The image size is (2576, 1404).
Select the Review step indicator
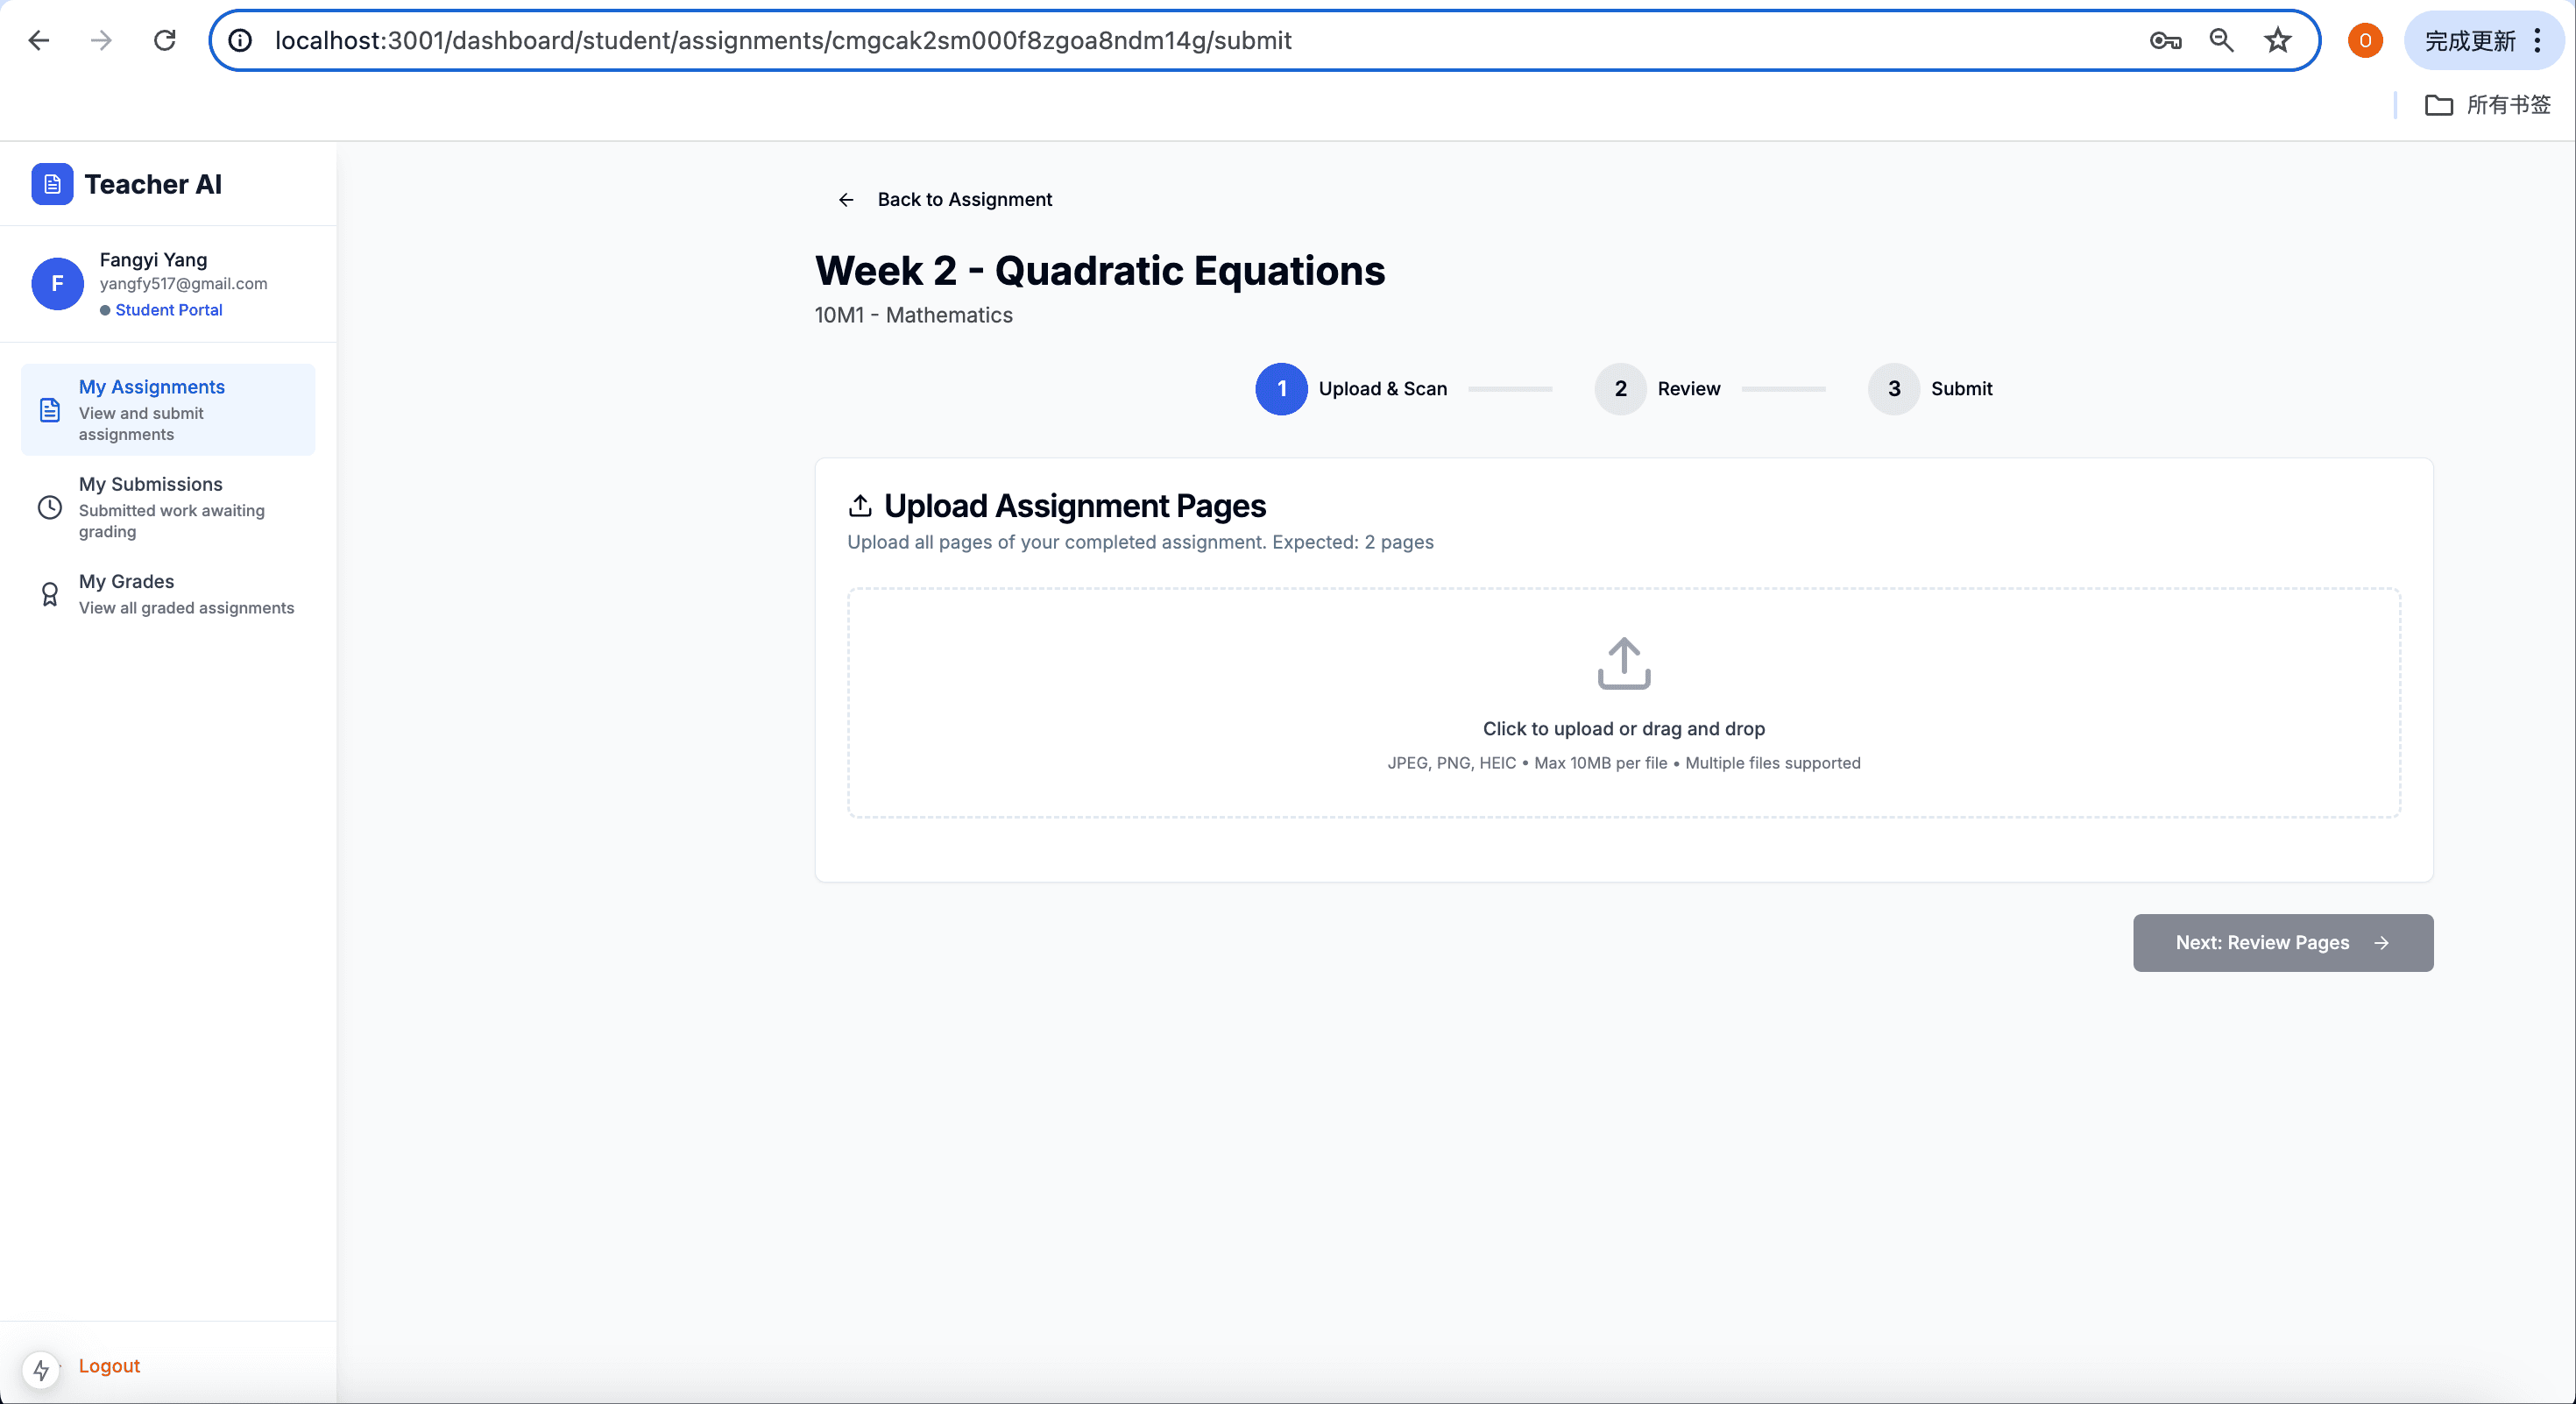(x=1620, y=389)
